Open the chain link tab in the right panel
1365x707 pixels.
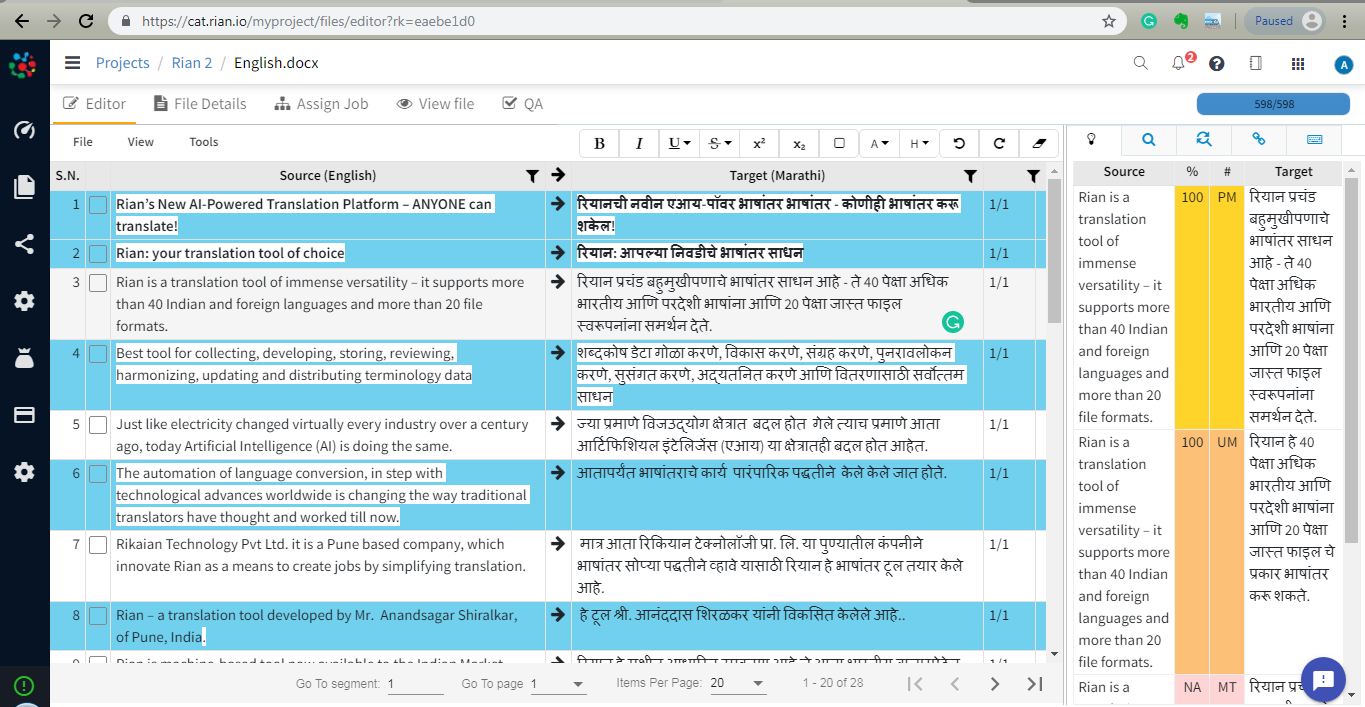pyautogui.click(x=1259, y=140)
